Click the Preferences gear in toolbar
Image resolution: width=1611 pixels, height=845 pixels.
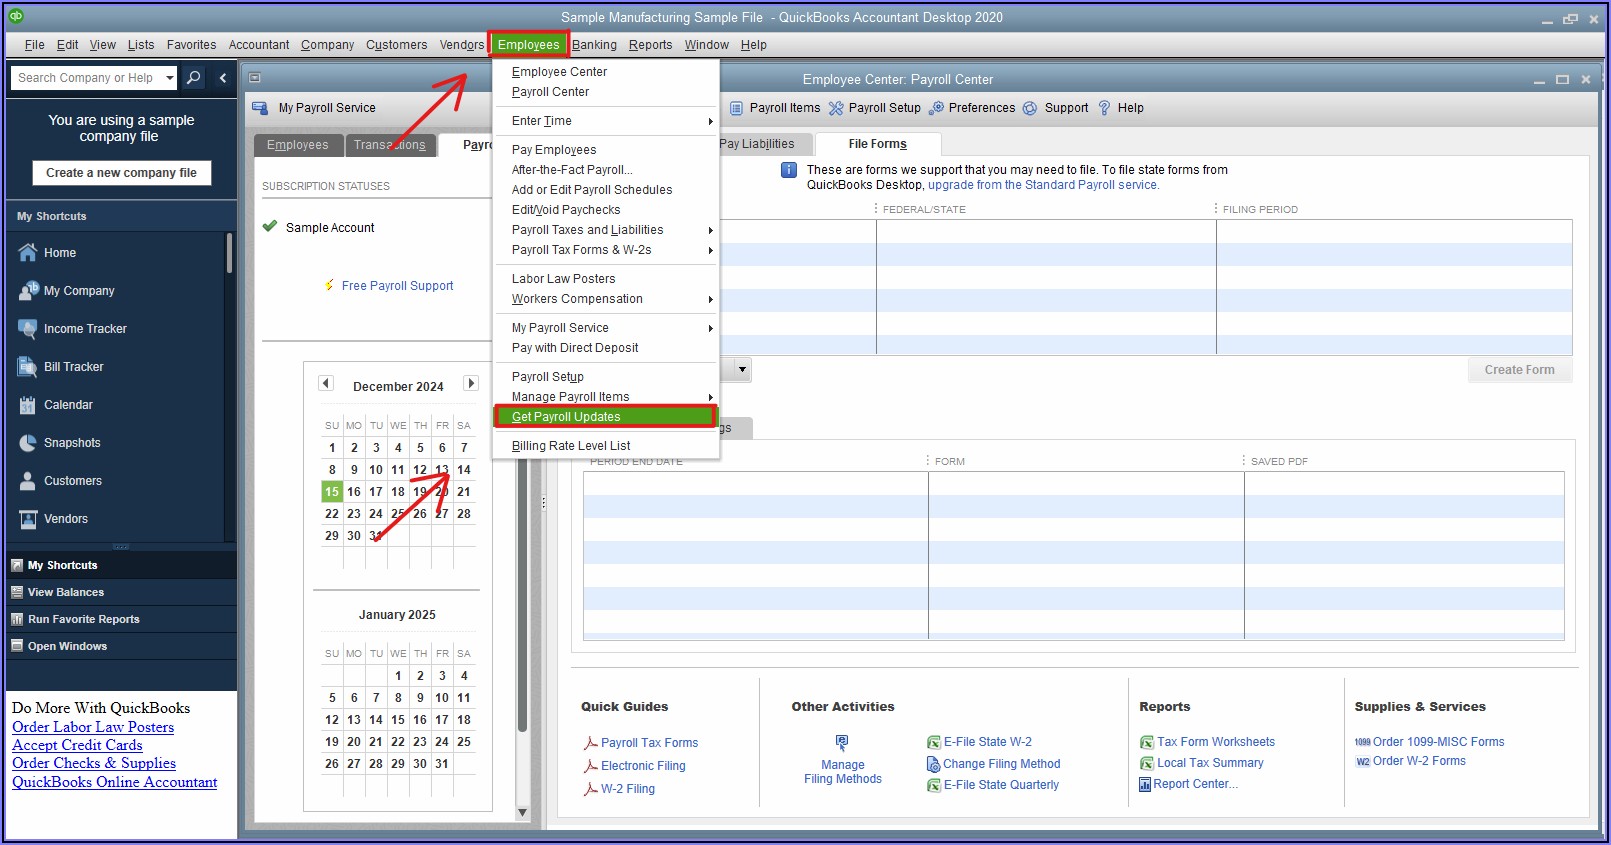click(x=937, y=108)
